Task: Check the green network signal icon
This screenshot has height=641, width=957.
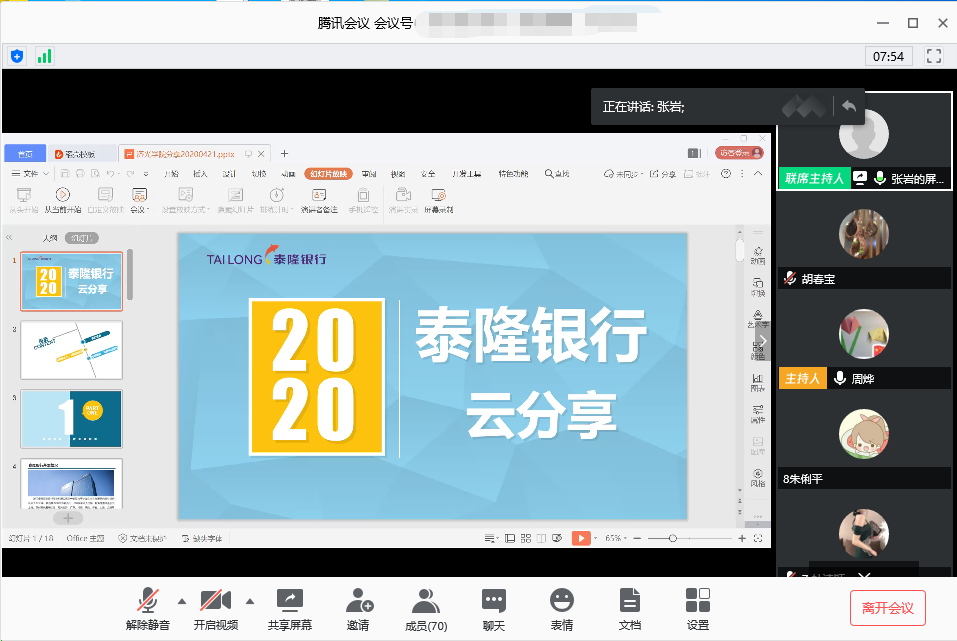Action: click(44, 56)
